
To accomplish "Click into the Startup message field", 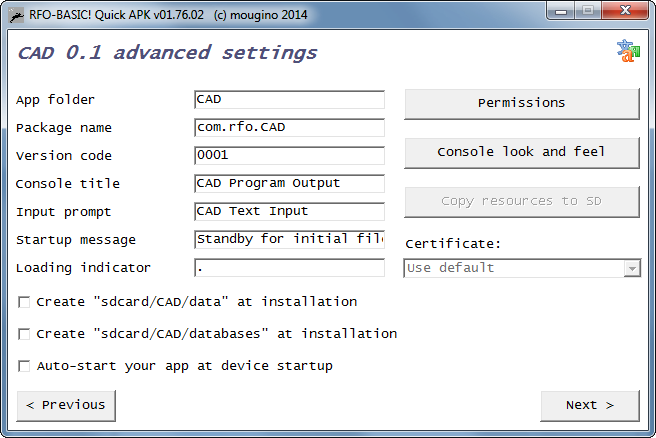I will [x=290, y=240].
